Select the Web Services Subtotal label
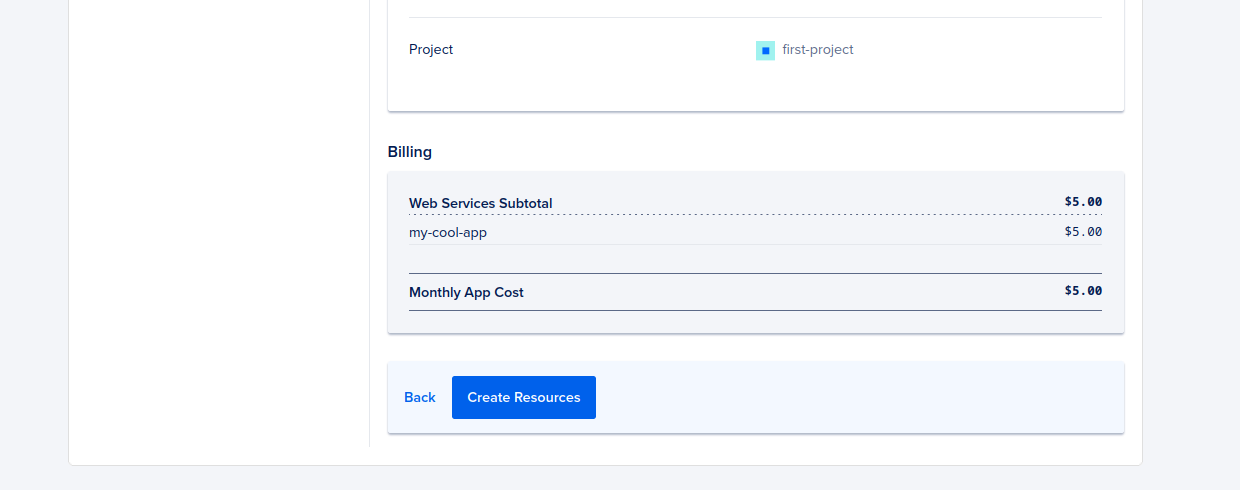This screenshot has width=1240, height=490. click(x=481, y=203)
